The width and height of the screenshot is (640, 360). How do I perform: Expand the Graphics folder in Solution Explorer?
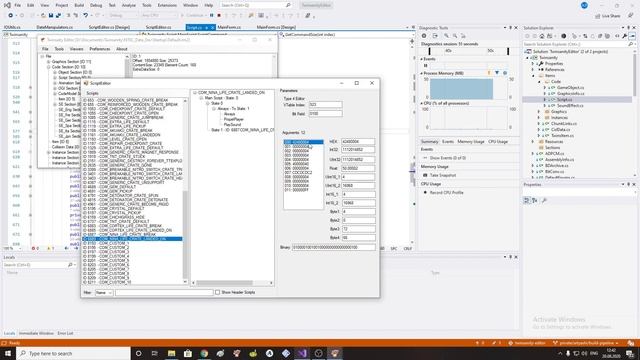539,111
